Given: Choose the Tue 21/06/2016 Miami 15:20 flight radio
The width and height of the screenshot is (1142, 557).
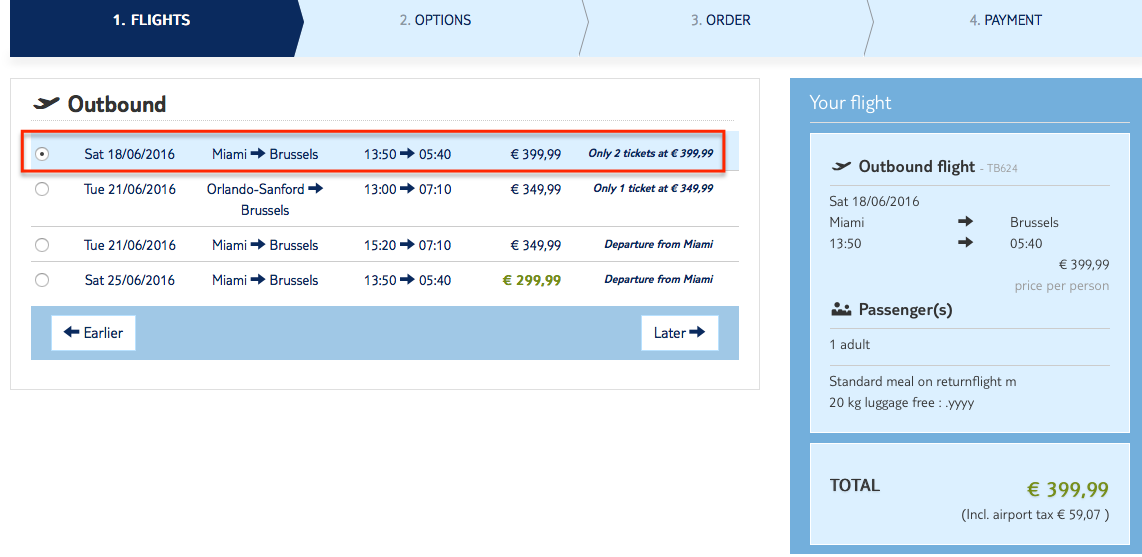Looking at the screenshot, I should pyautogui.click(x=42, y=245).
